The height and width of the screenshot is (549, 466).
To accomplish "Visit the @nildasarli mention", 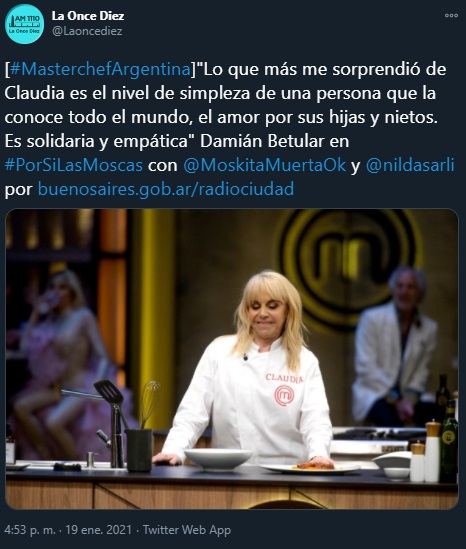I will [x=410, y=165].
